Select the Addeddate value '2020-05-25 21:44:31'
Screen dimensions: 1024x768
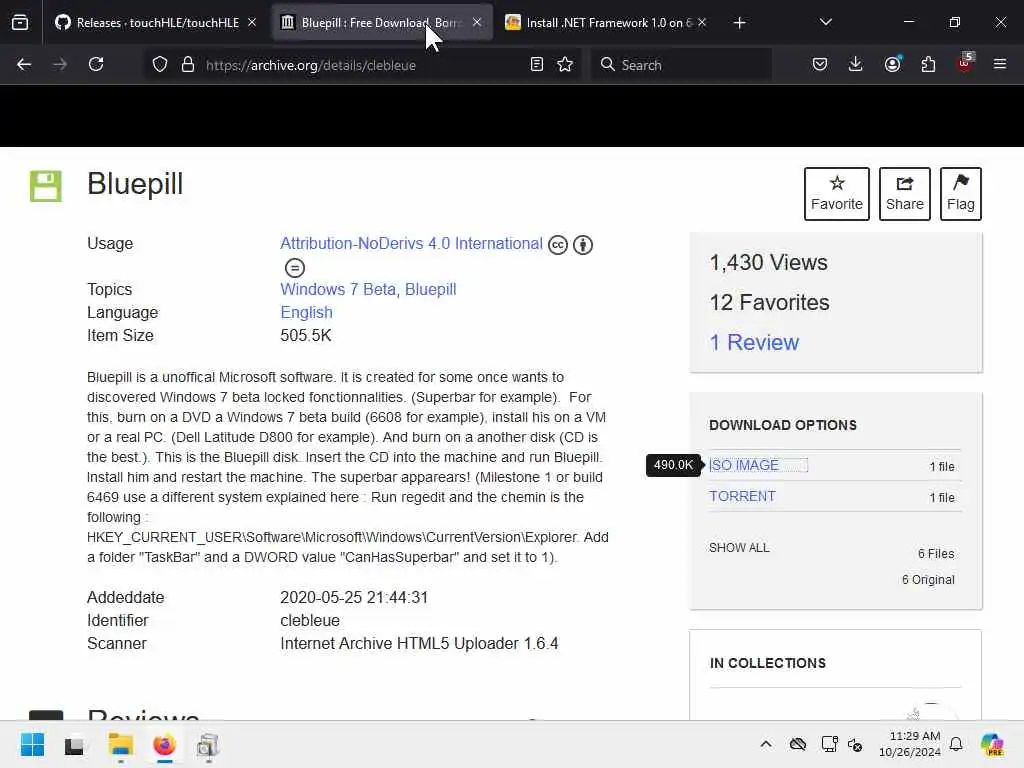click(x=354, y=598)
